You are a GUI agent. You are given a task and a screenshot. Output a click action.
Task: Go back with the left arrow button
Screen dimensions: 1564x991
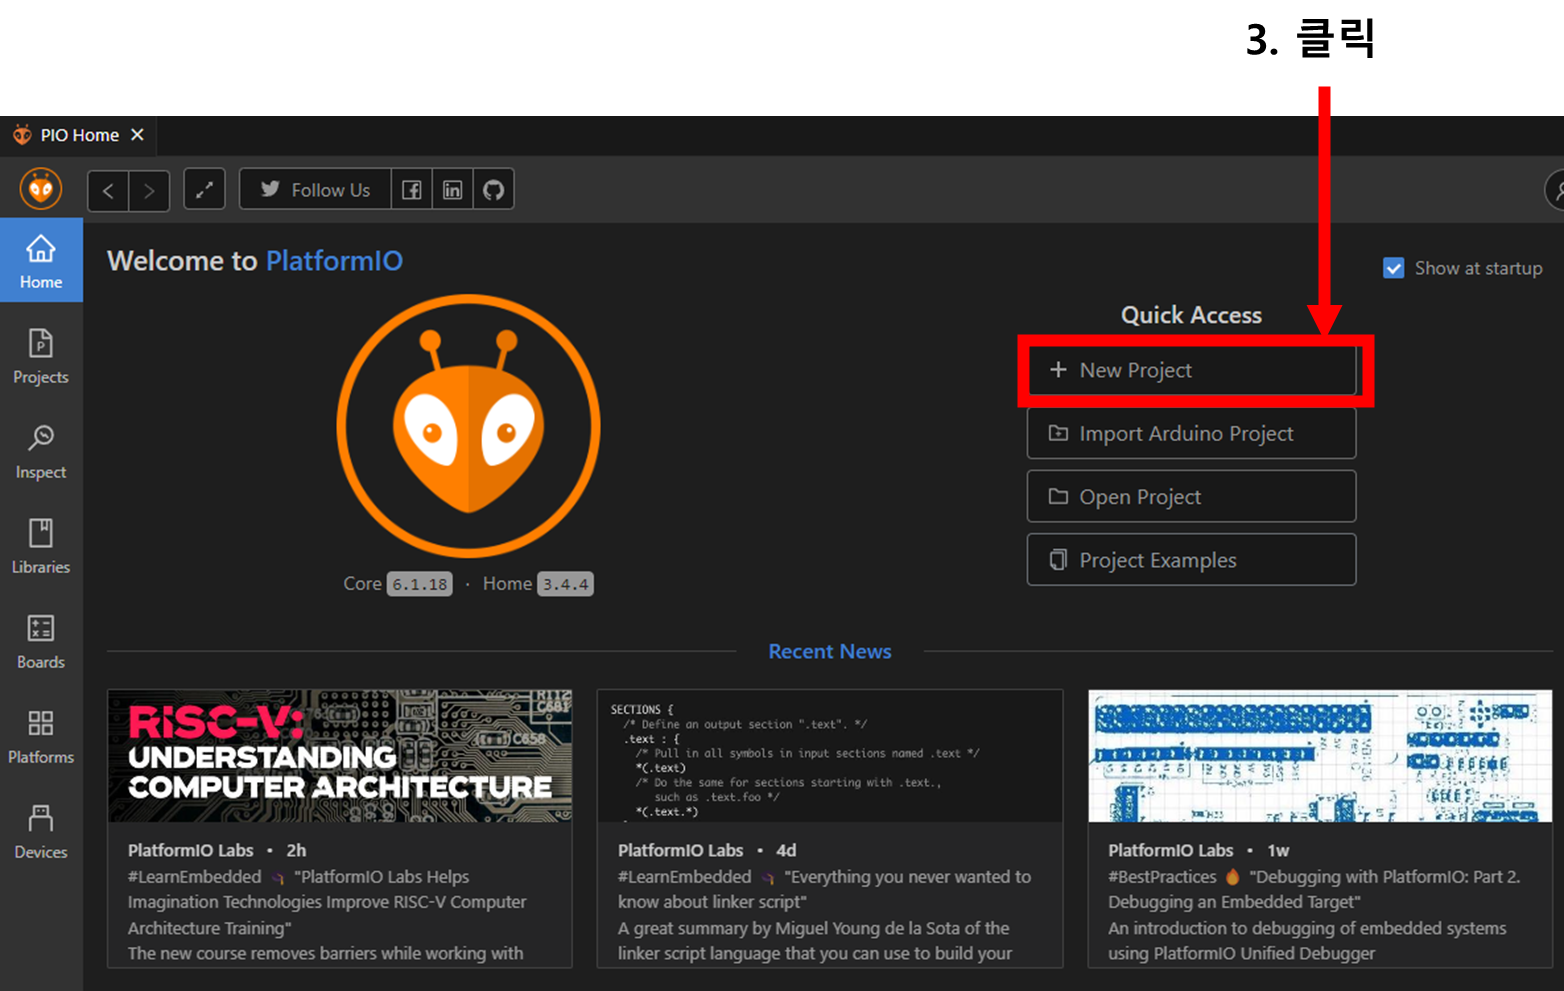108,190
